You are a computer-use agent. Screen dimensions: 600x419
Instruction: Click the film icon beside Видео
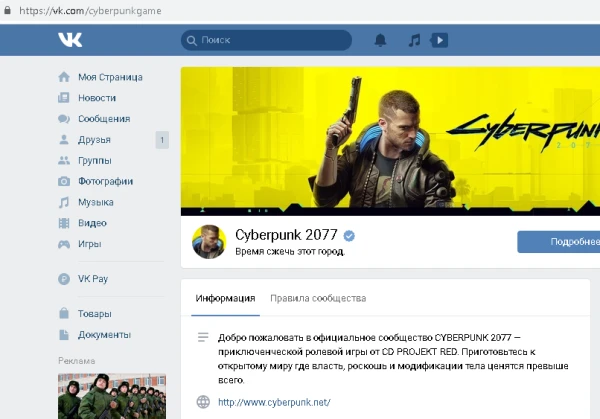64,223
